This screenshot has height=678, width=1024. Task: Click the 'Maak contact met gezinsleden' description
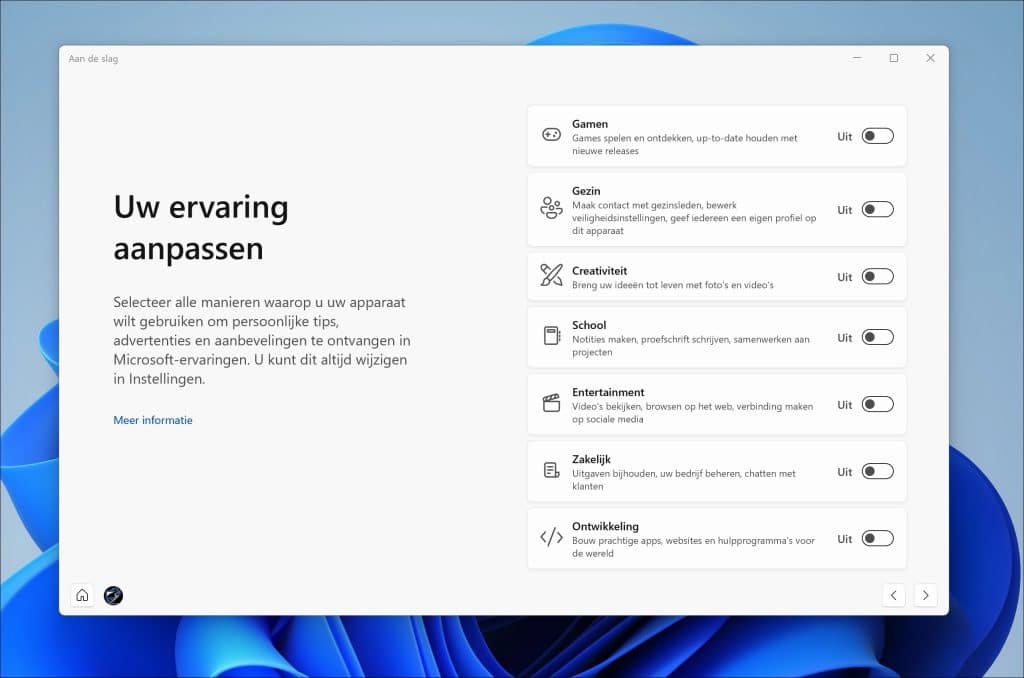point(694,218)
